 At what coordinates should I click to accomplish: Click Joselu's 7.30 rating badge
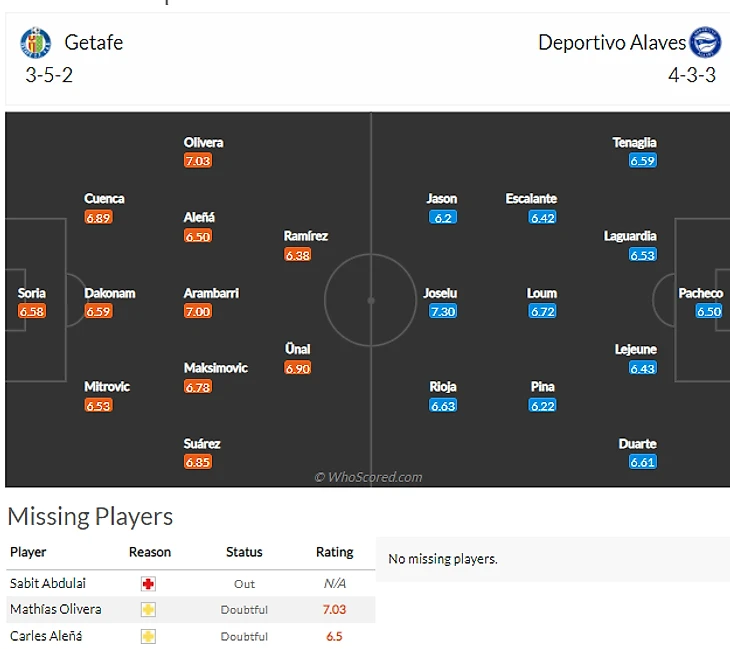(442, 312)
